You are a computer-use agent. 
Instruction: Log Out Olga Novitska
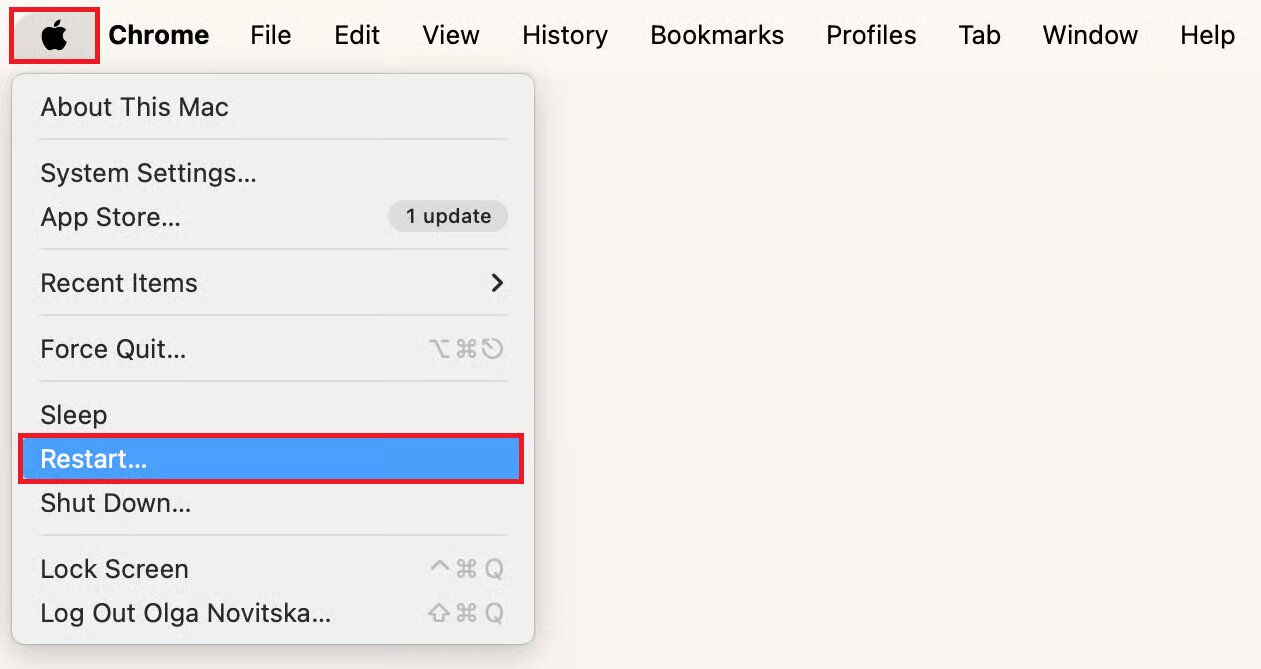click(184, 613)
